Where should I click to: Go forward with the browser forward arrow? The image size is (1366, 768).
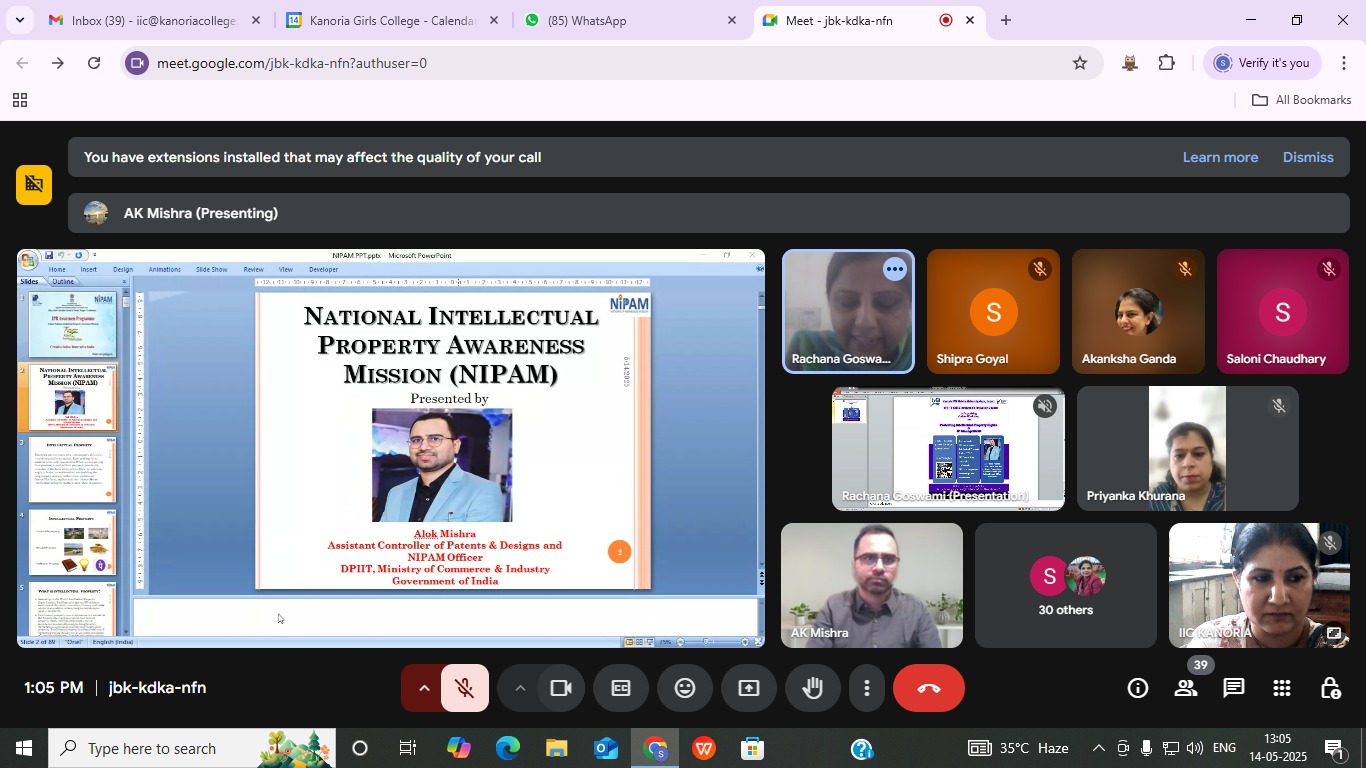click(x=58, y=63)
